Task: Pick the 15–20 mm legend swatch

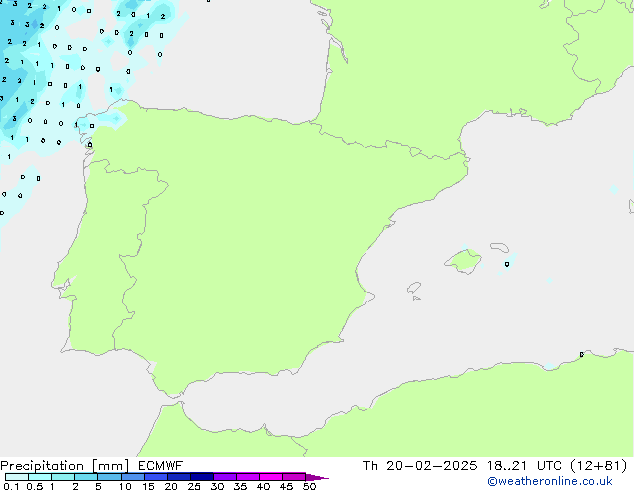Action: coord(155,477)
